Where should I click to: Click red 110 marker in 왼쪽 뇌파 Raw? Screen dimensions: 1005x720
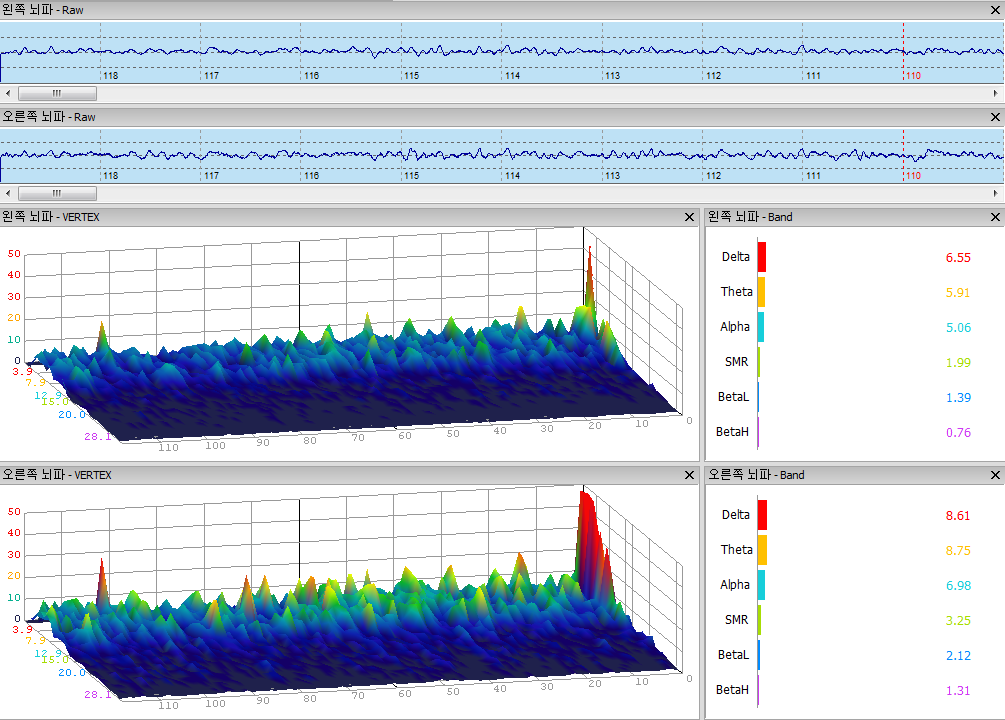[913, 76]
